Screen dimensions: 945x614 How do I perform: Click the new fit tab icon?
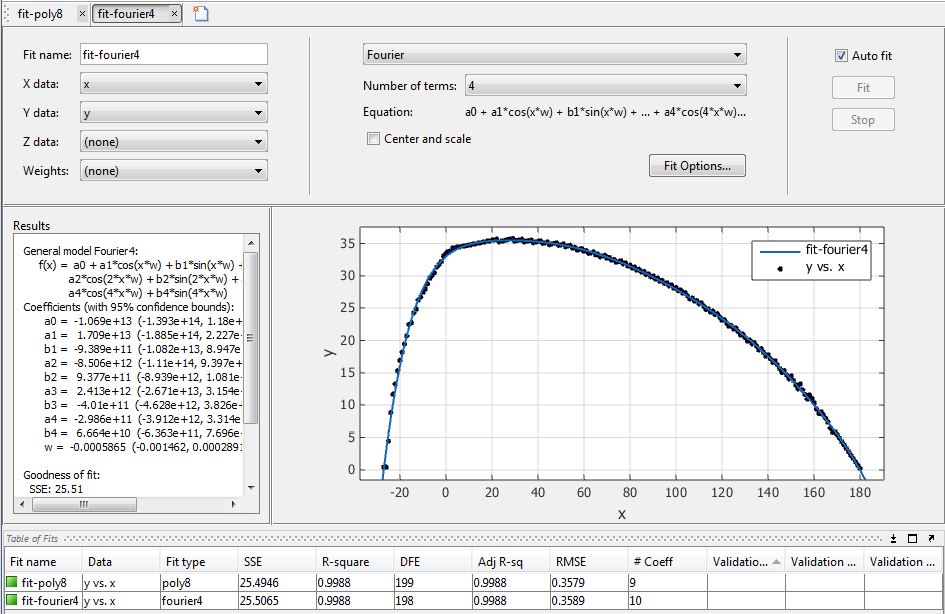[201, 13]
